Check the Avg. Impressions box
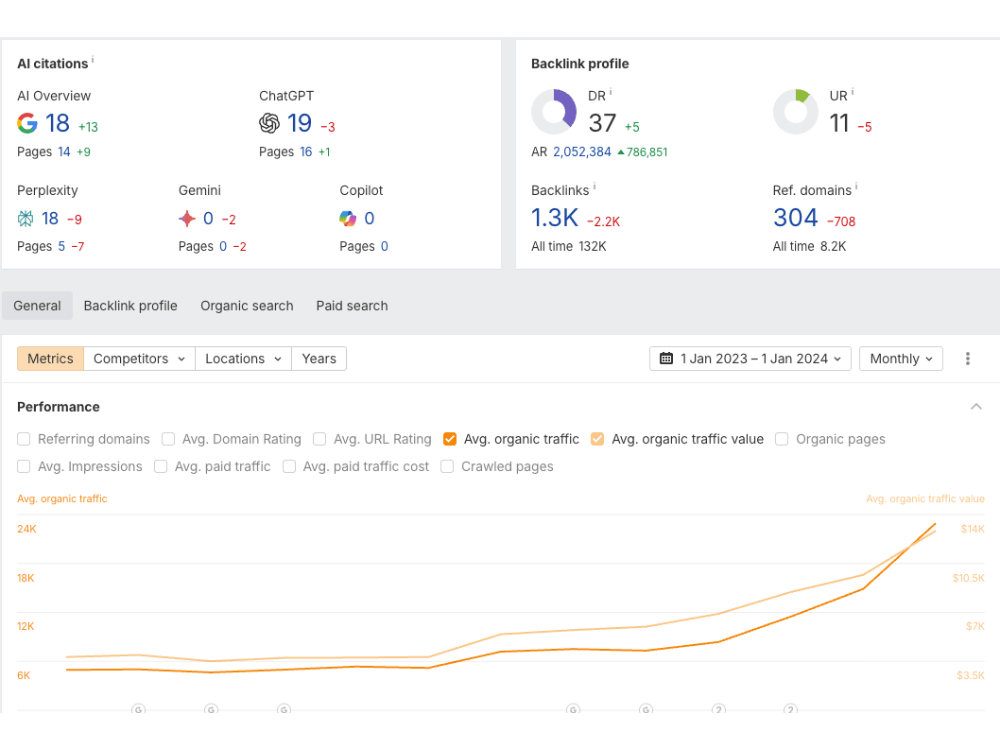Screen dimensions: 1000x750 [23, 466]
